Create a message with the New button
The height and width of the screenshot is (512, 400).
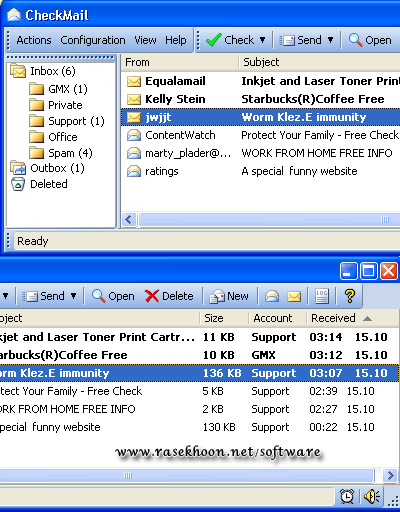[229, 296]
